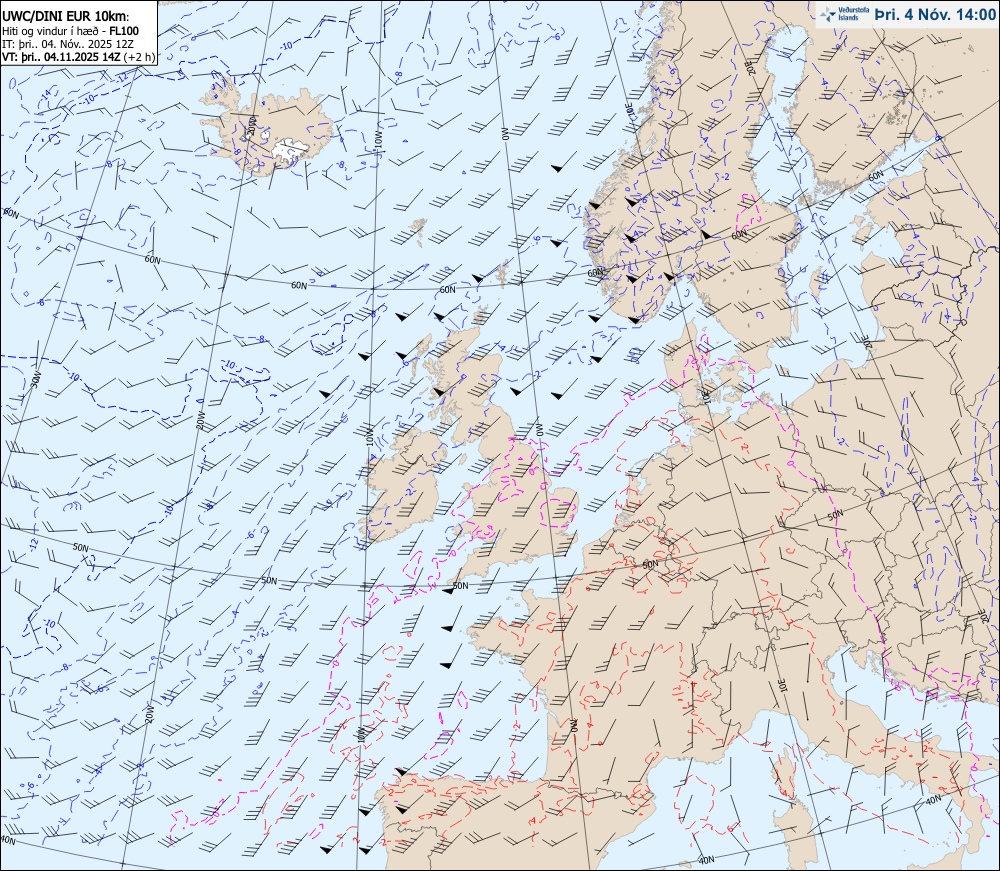Viewport: 1000px width, 871px height.
Task: Click the Veðurstofa Íslands logo icon
Action: pos(828,14)
